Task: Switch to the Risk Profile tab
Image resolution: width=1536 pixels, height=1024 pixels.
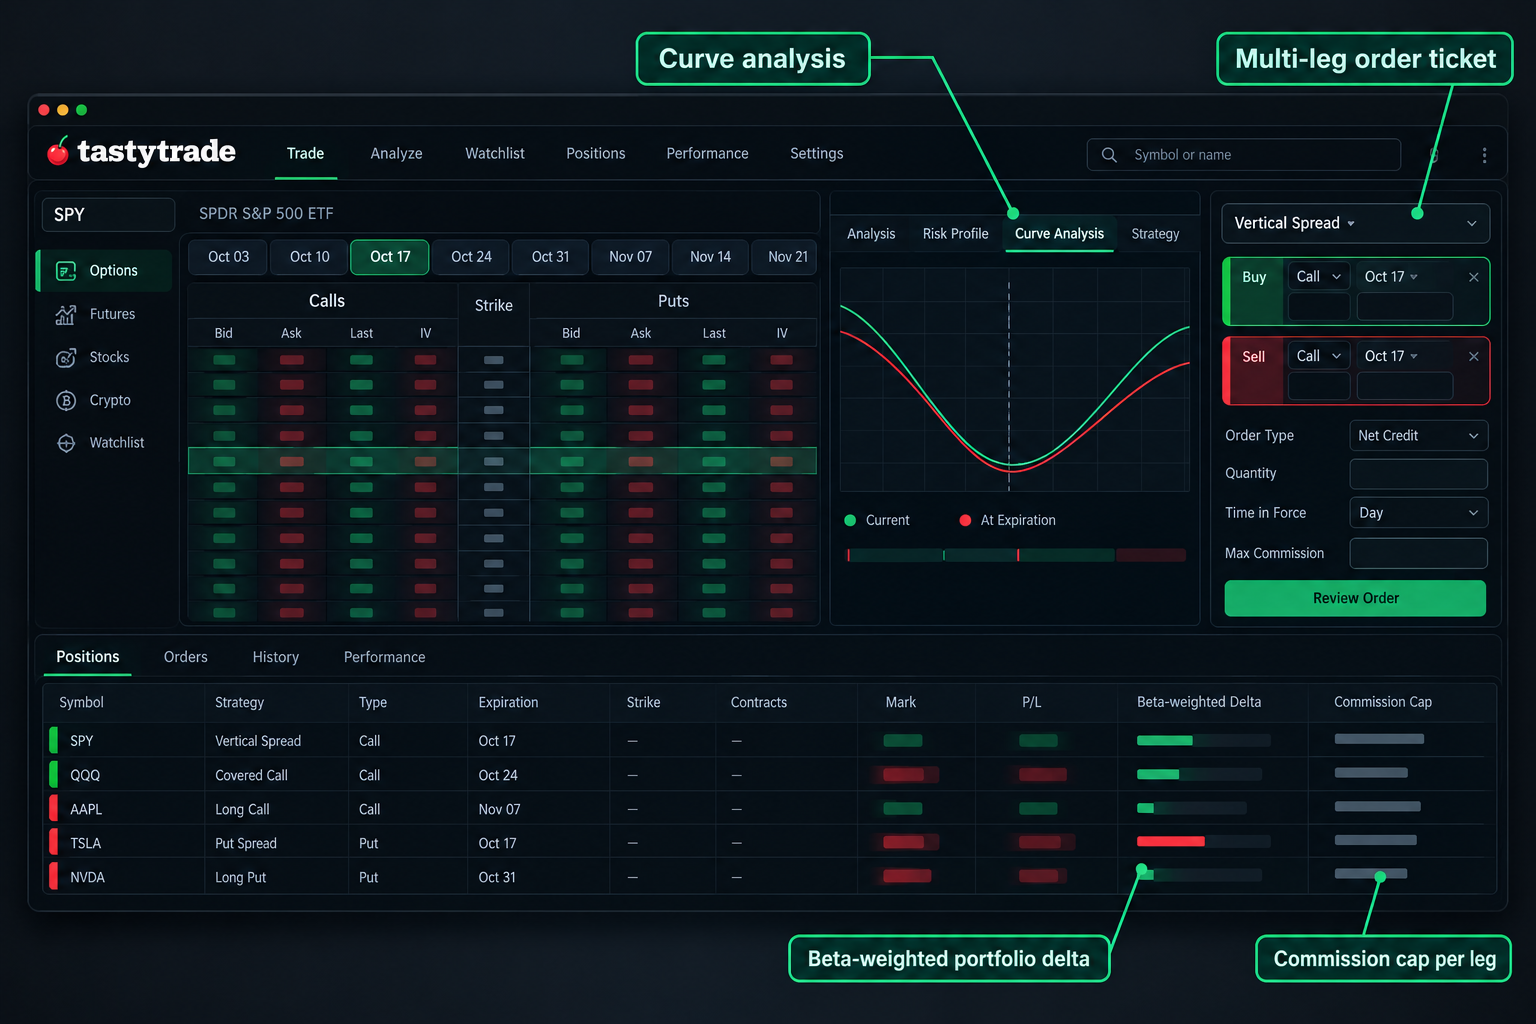Action: [x=955, y=234]
